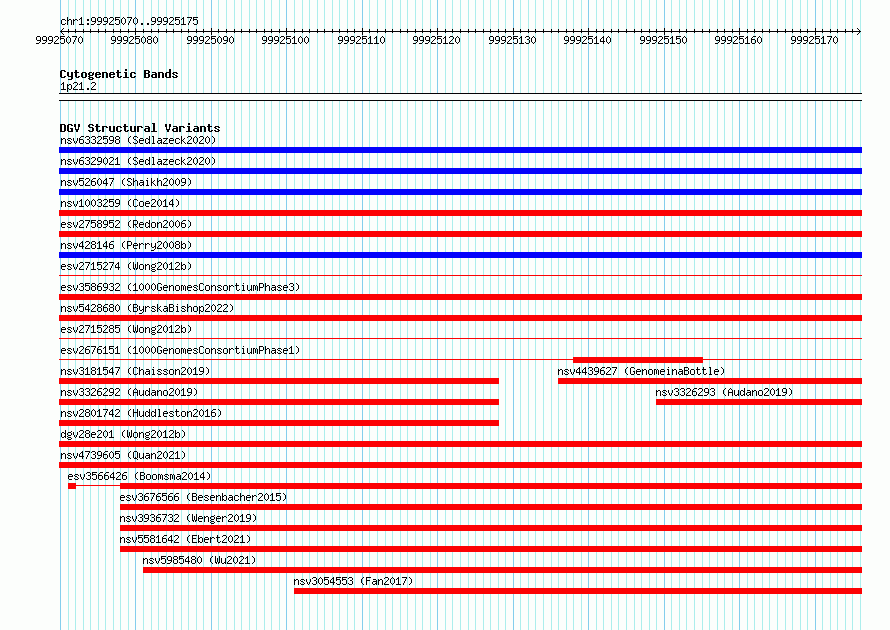The height and width of the screenshot is (630, 890).
Task: Click ruler position 99925070
Action: point(59,40)
